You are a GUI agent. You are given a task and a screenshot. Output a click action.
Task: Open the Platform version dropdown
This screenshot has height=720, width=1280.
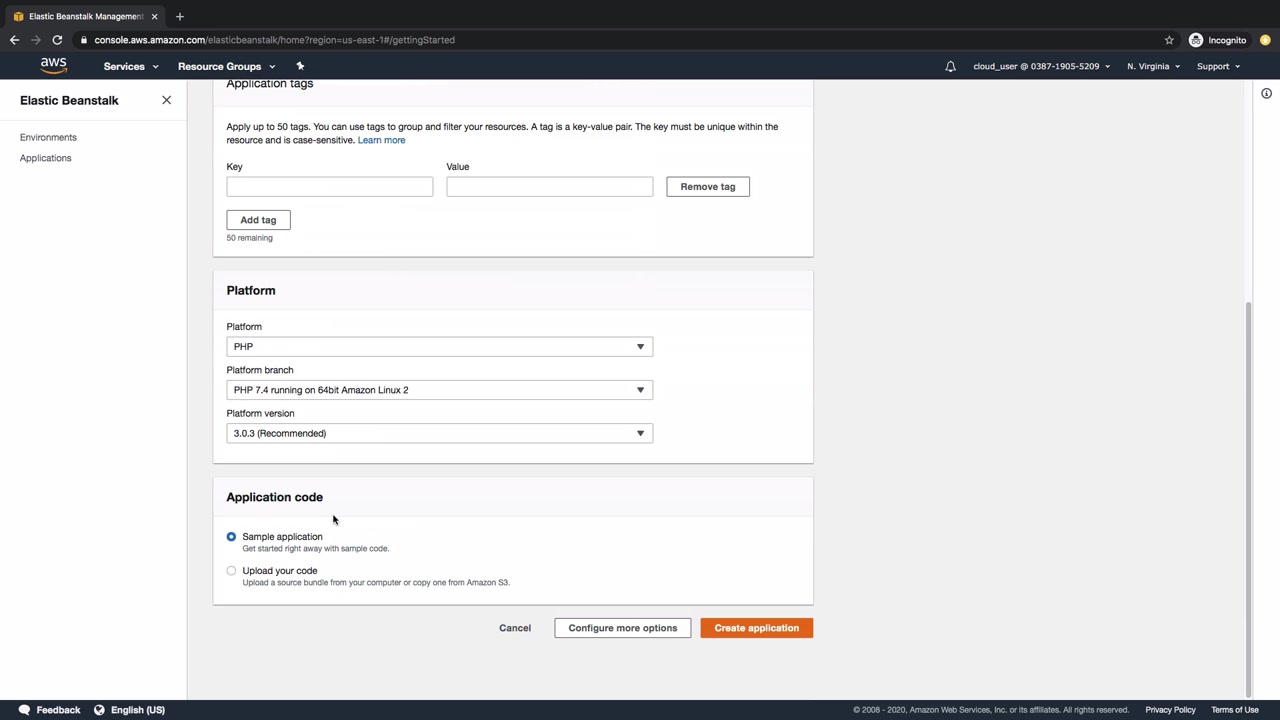click(439, 434)
